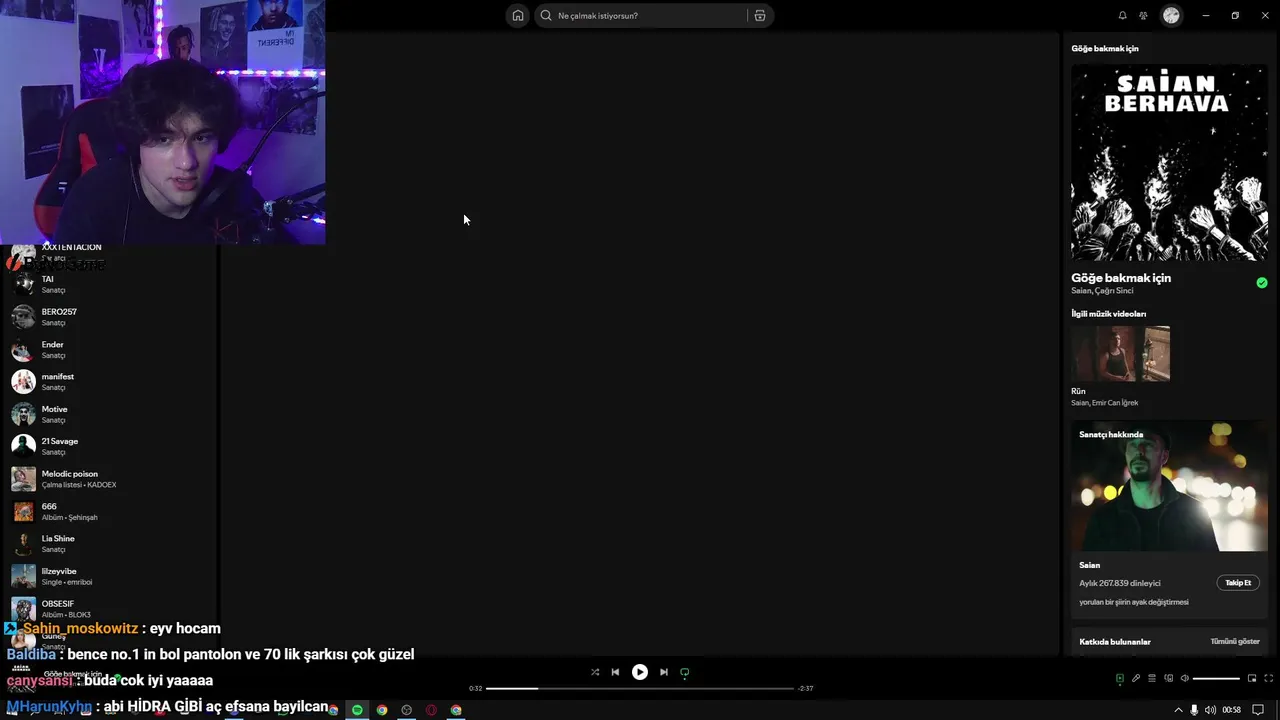This screenshot has height=720, width=1280.
Task: Open the Rün music video thumbnail
Action: coord(1120,353)
